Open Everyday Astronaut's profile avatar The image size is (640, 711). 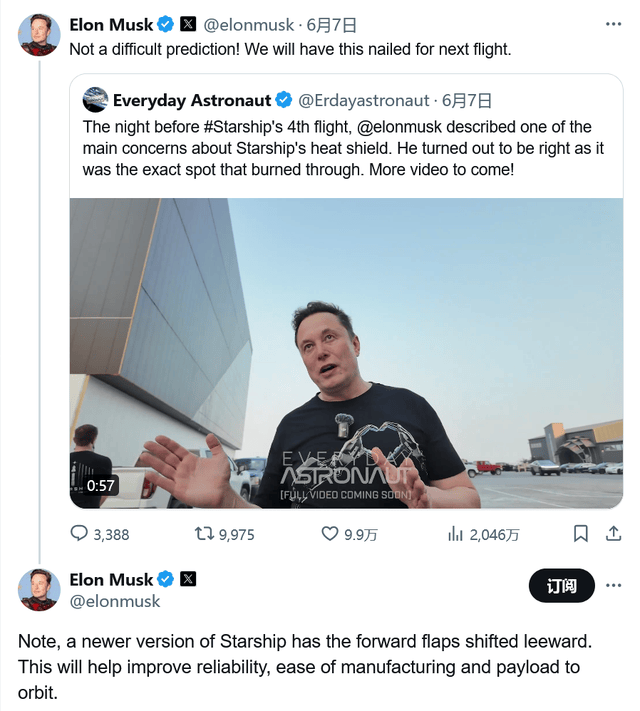[95, 100]
